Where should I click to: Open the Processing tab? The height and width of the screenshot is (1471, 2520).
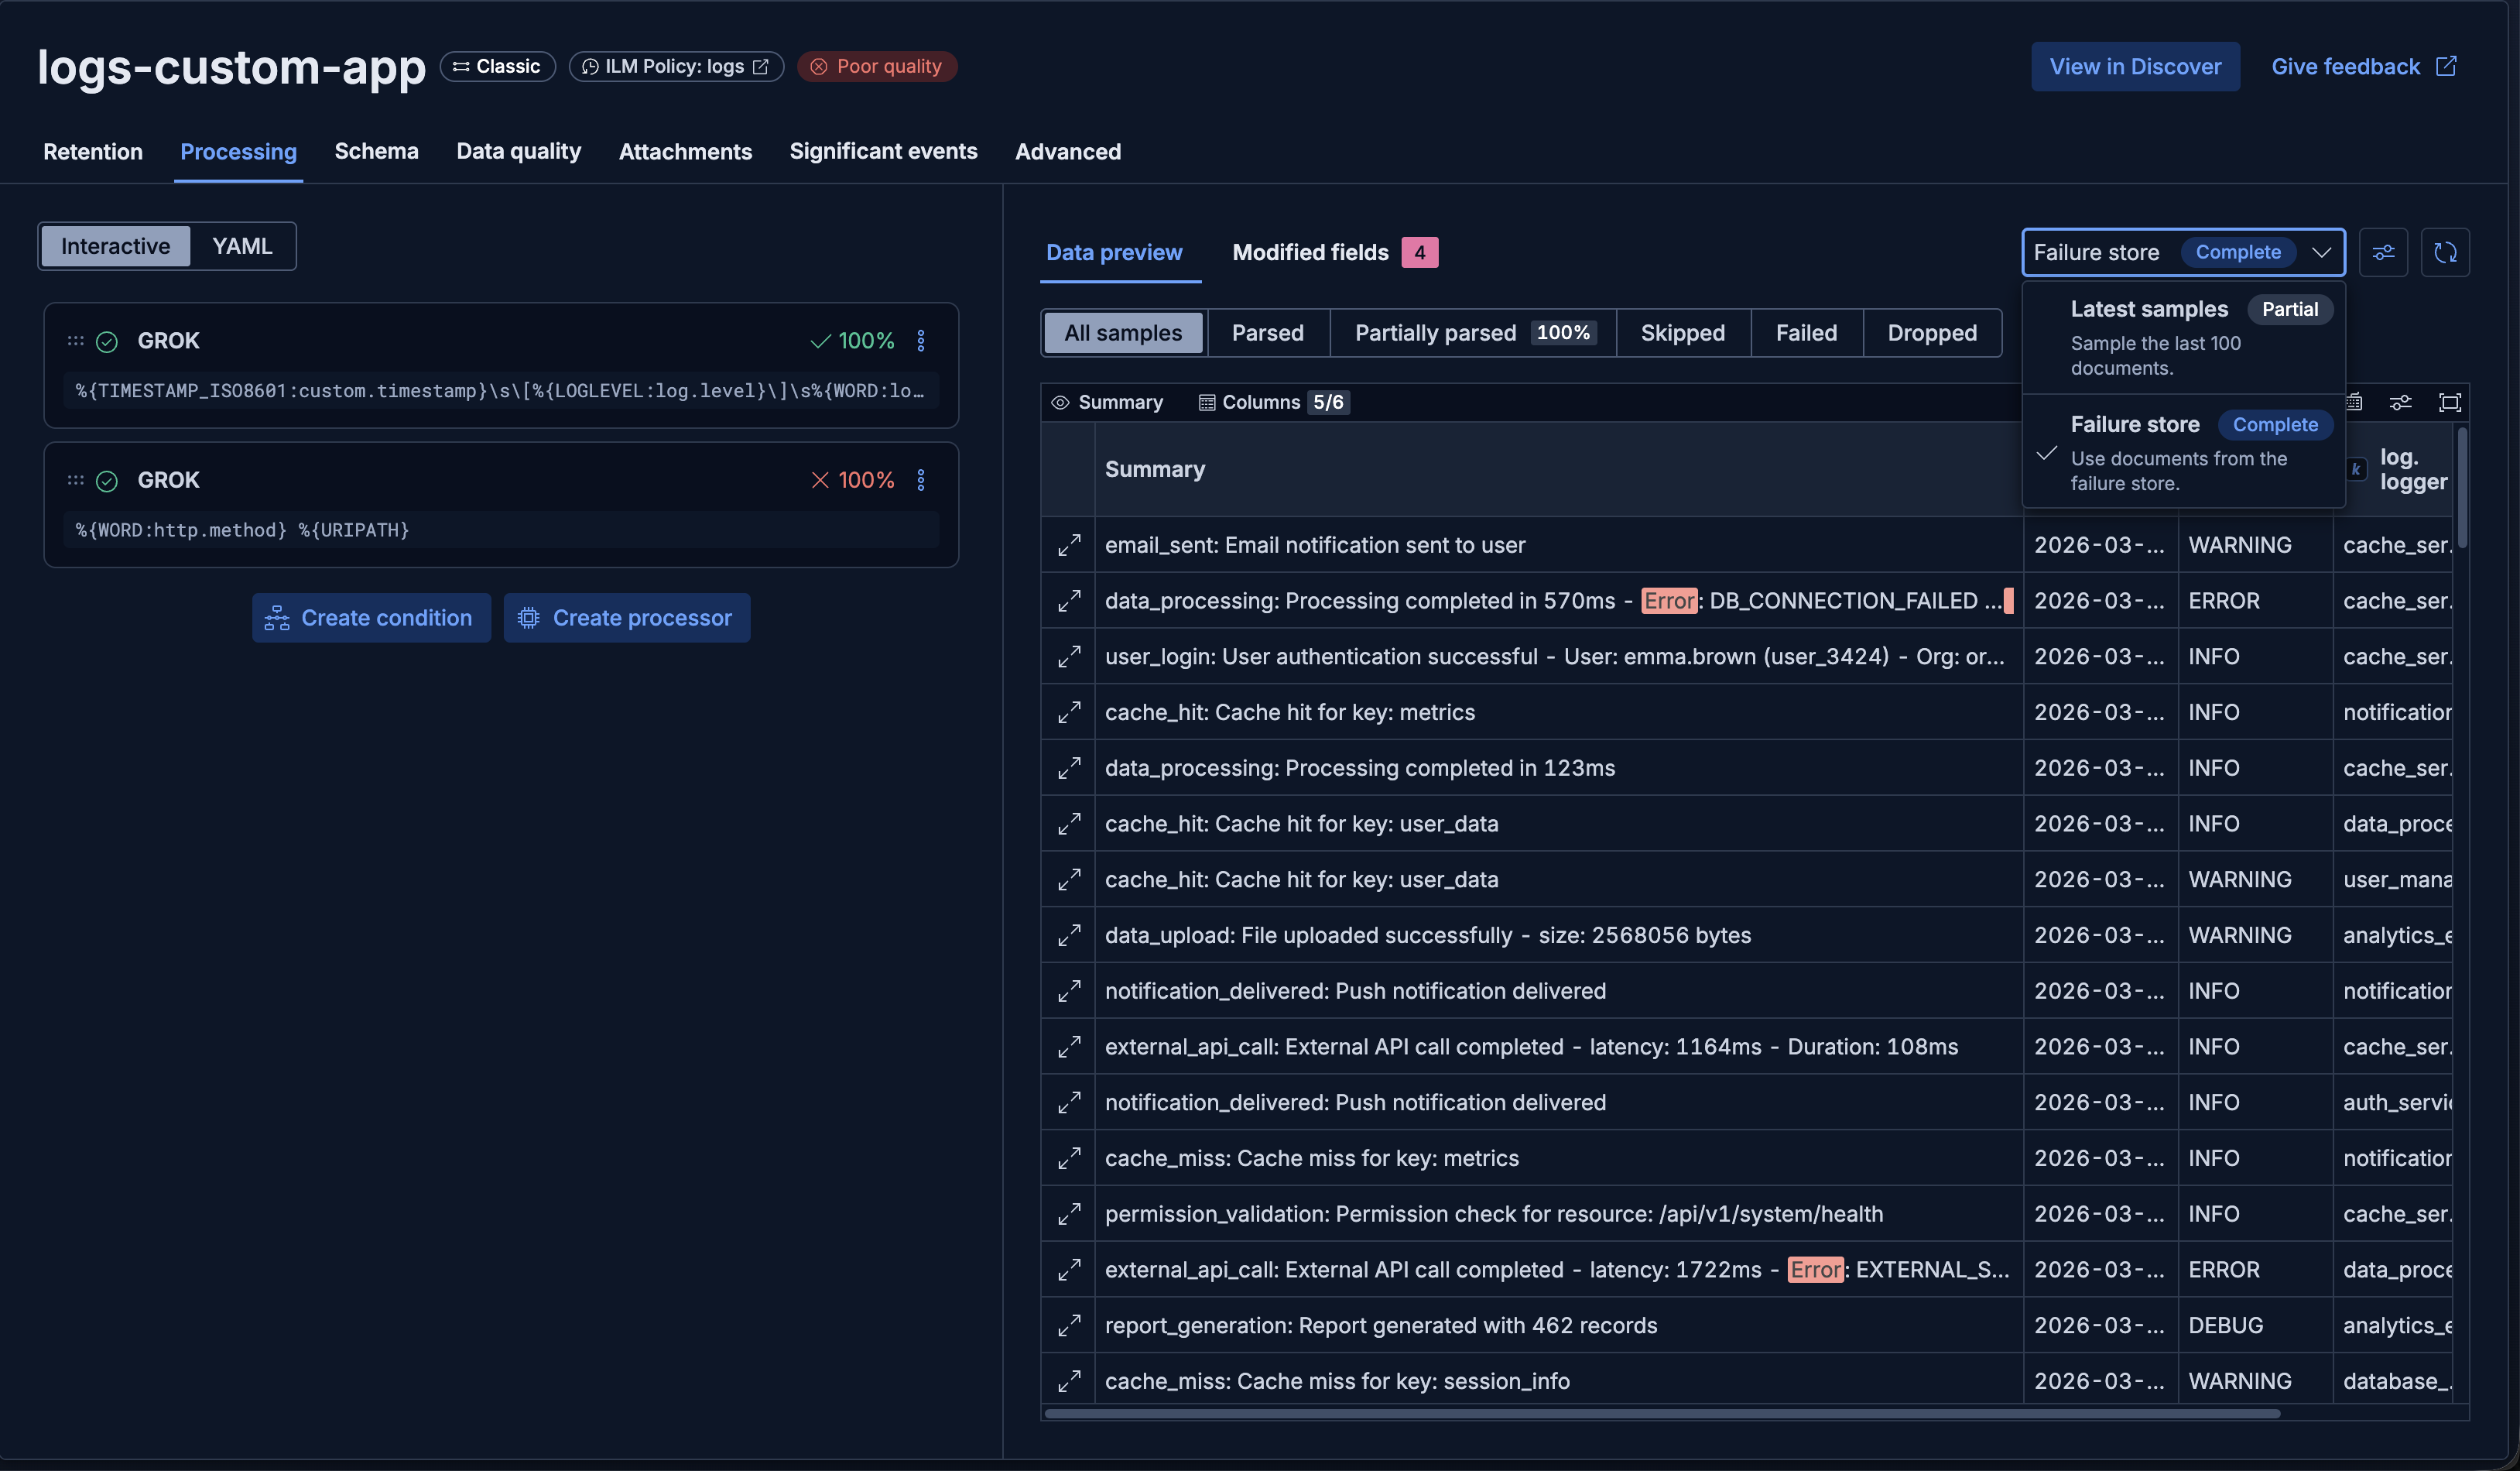pyautogui.click(x=238, y=151)
